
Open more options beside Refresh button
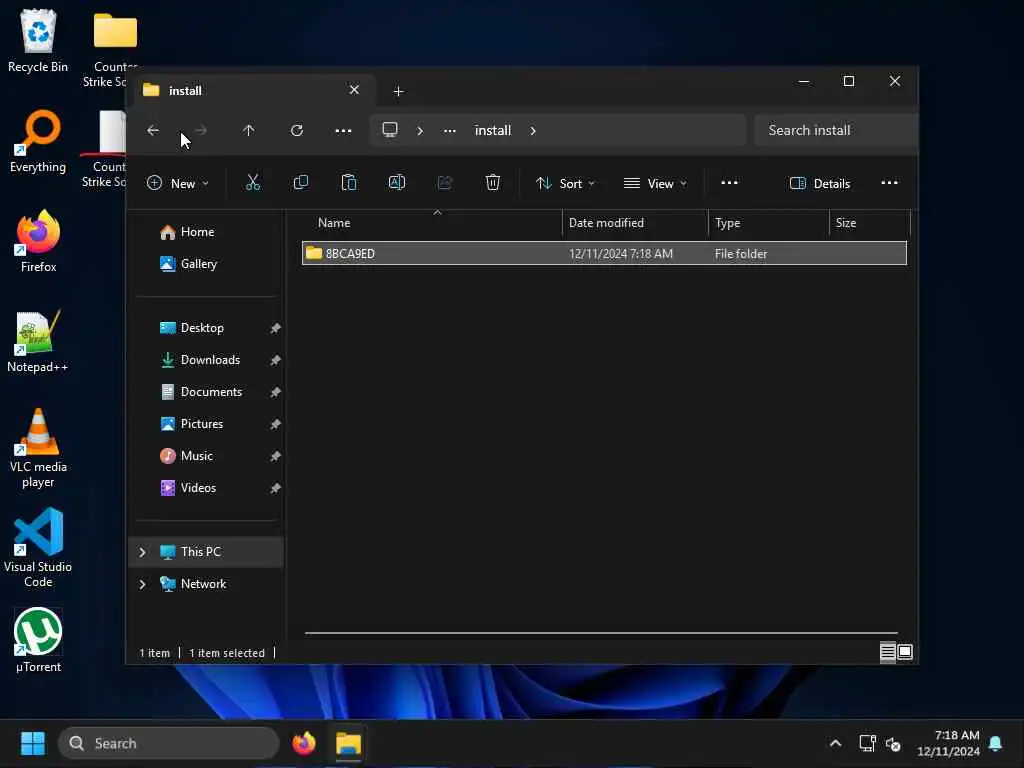click(344, 131)
